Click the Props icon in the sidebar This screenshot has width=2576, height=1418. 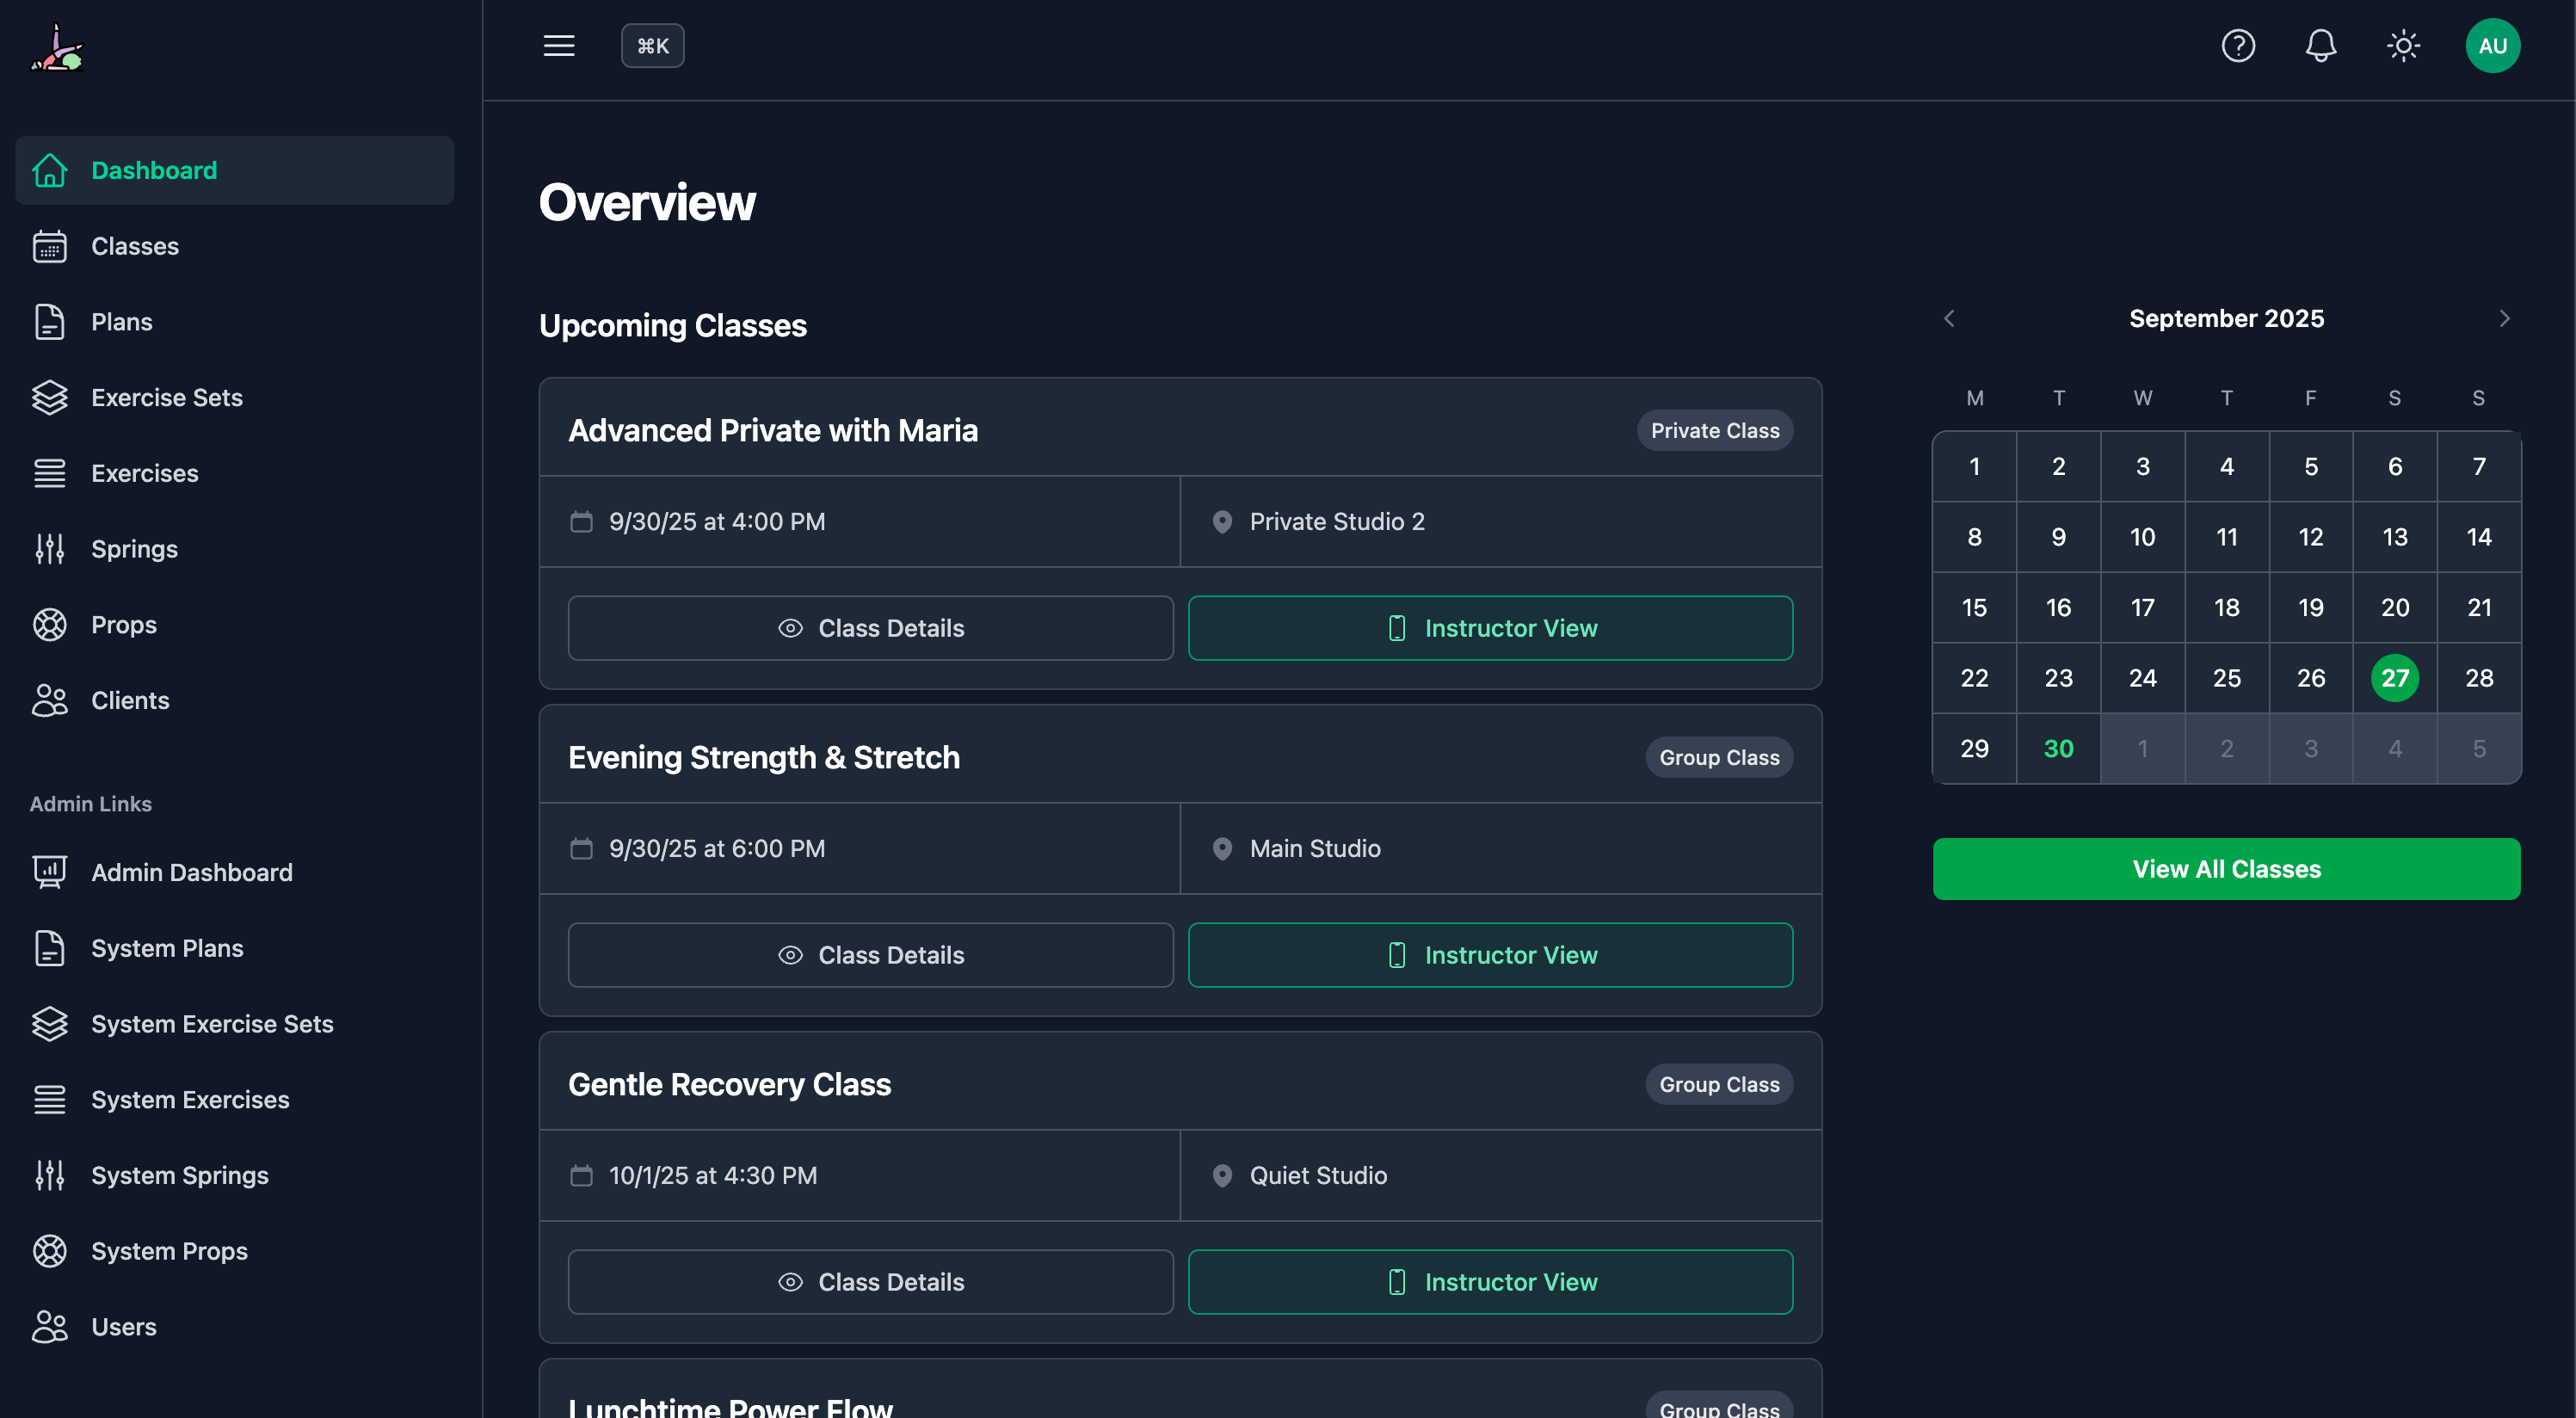(51, 624)
